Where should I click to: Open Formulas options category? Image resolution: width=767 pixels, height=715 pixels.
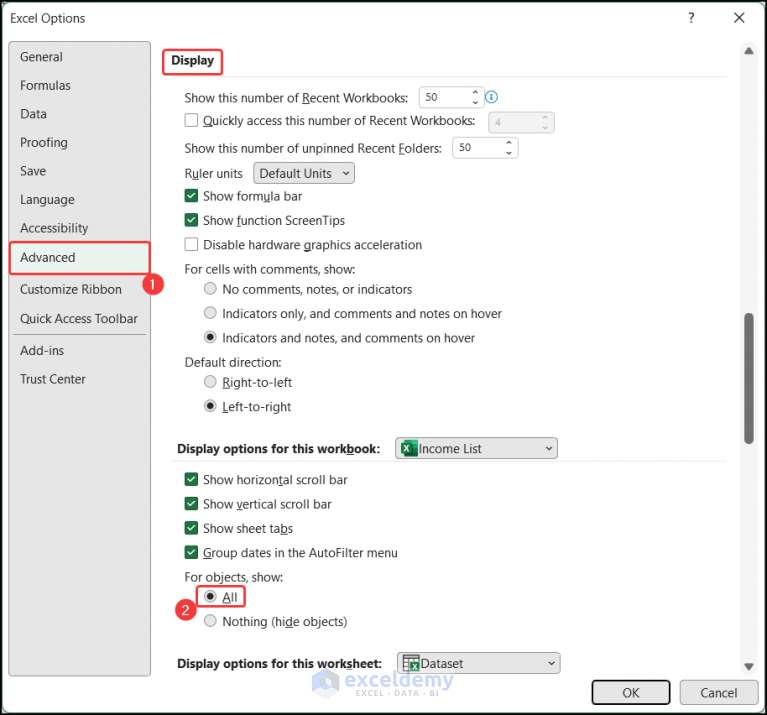(79, 86)
